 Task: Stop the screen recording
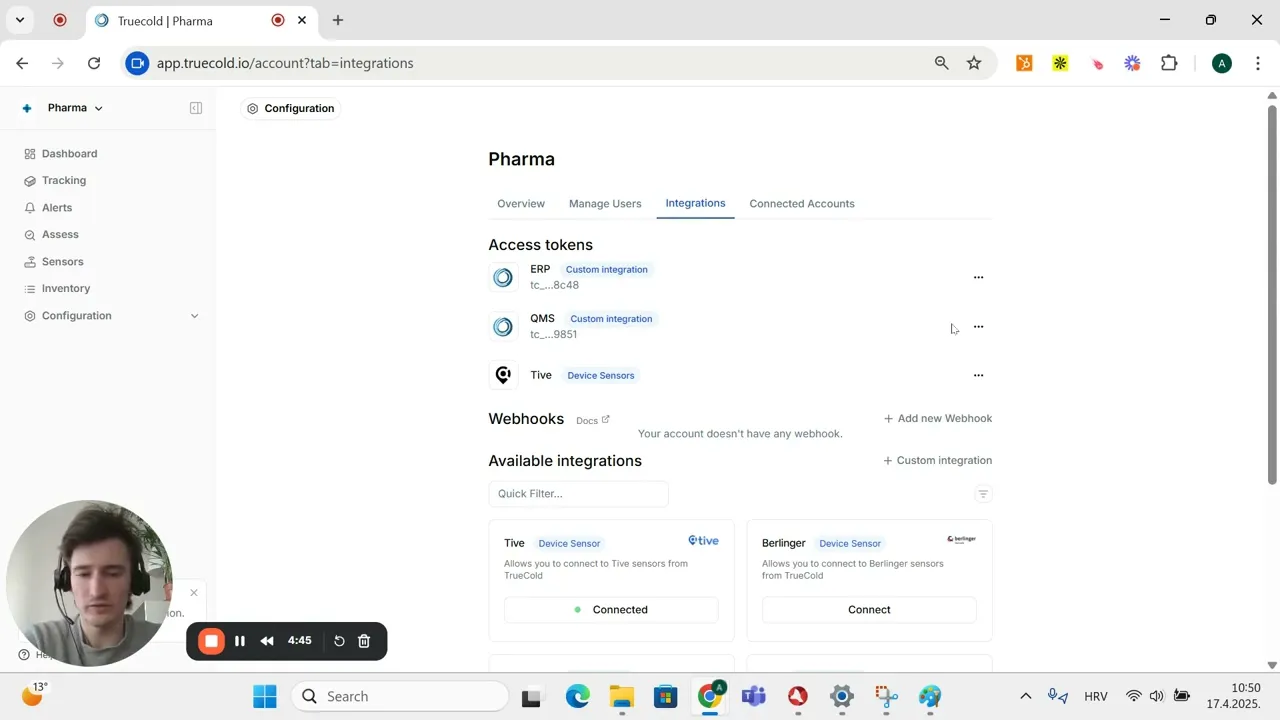211,641
